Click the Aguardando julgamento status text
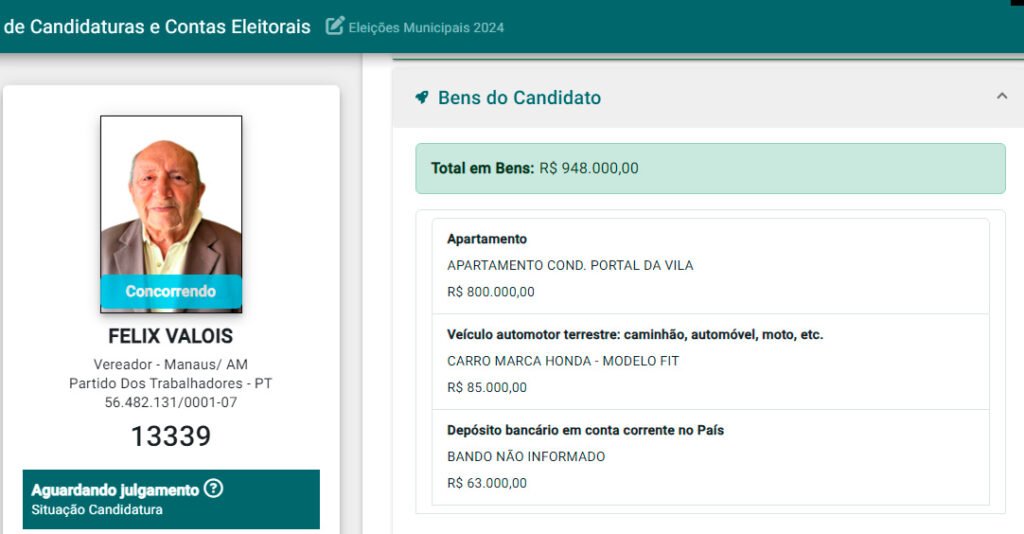 pos(115,490)
